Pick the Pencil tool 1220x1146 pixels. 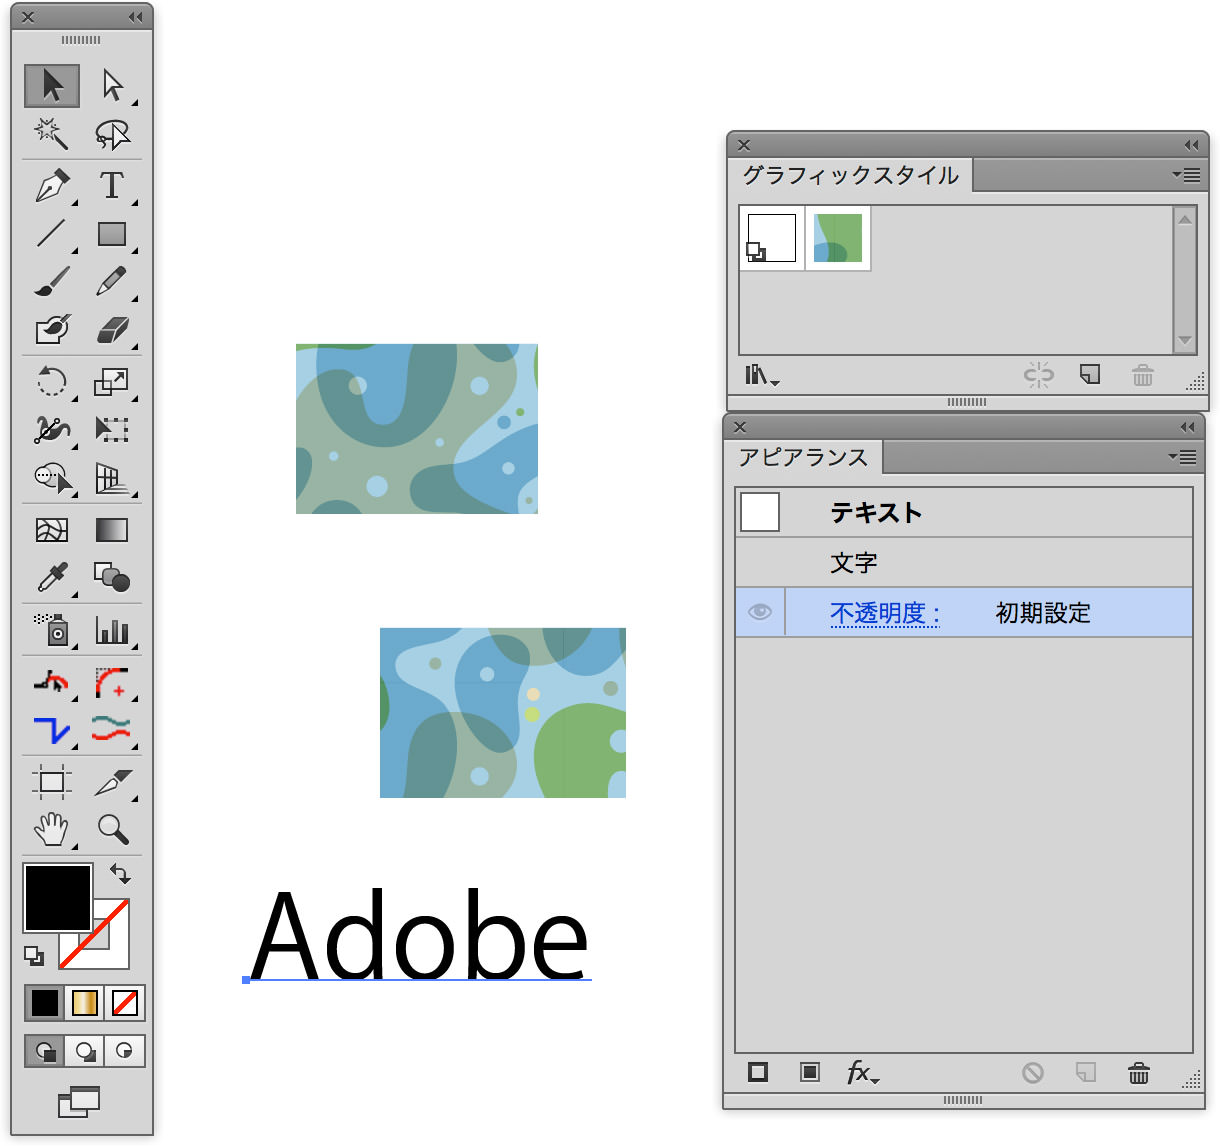pyautogui.click(x=112, y=282)
